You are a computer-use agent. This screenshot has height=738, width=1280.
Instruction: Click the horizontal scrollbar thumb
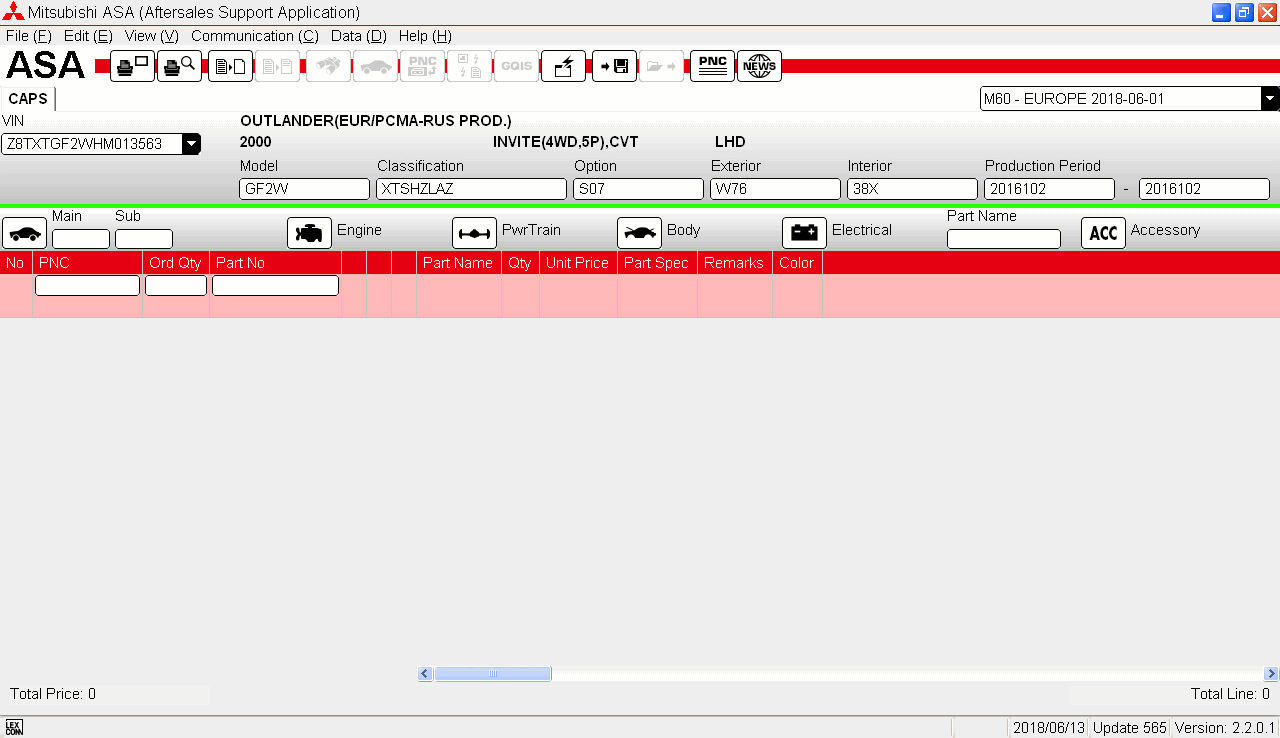[492, 674]
